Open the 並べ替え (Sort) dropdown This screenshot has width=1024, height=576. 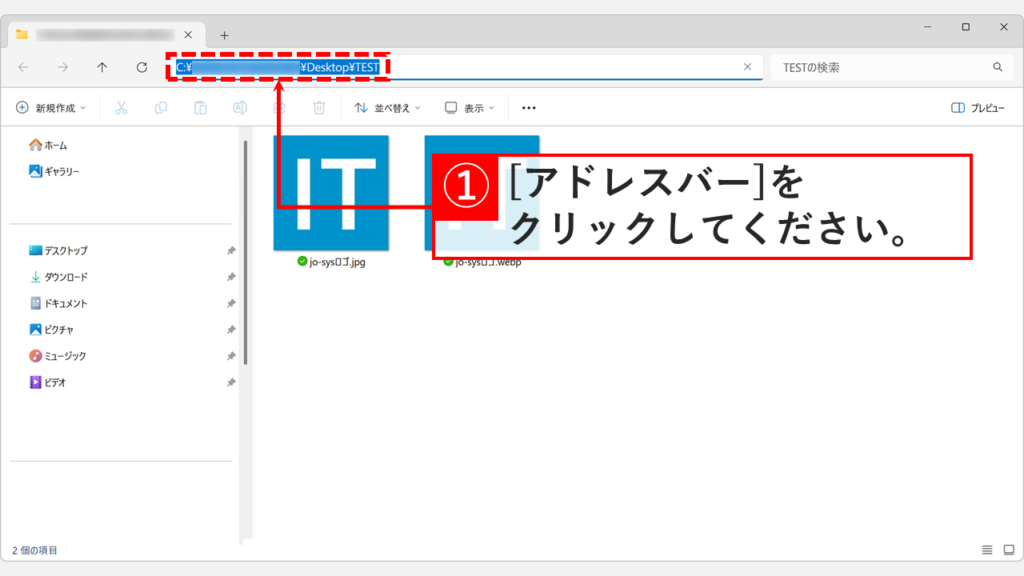[x=387, y=107]
